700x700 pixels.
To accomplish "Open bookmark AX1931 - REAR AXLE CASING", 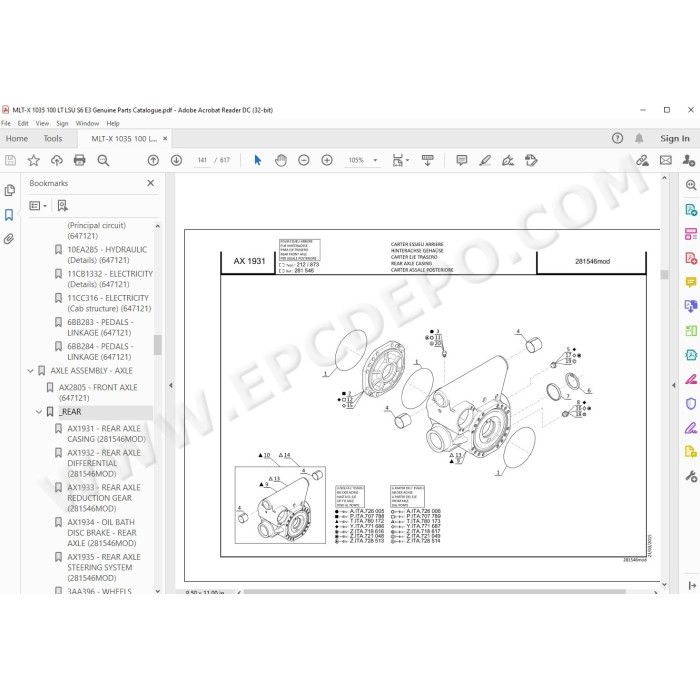I will pos(106,433).
